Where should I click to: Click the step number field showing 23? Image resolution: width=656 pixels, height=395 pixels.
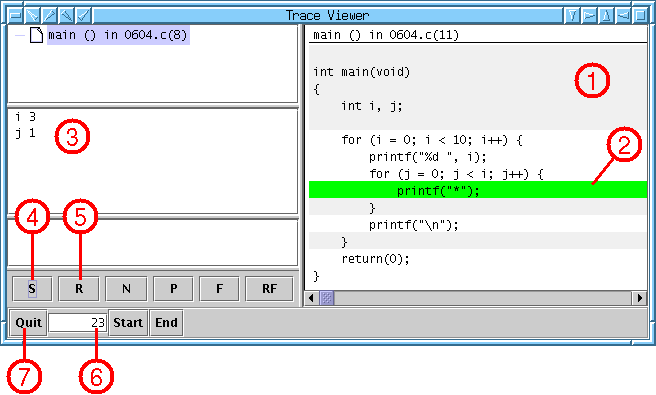[78, 323]
